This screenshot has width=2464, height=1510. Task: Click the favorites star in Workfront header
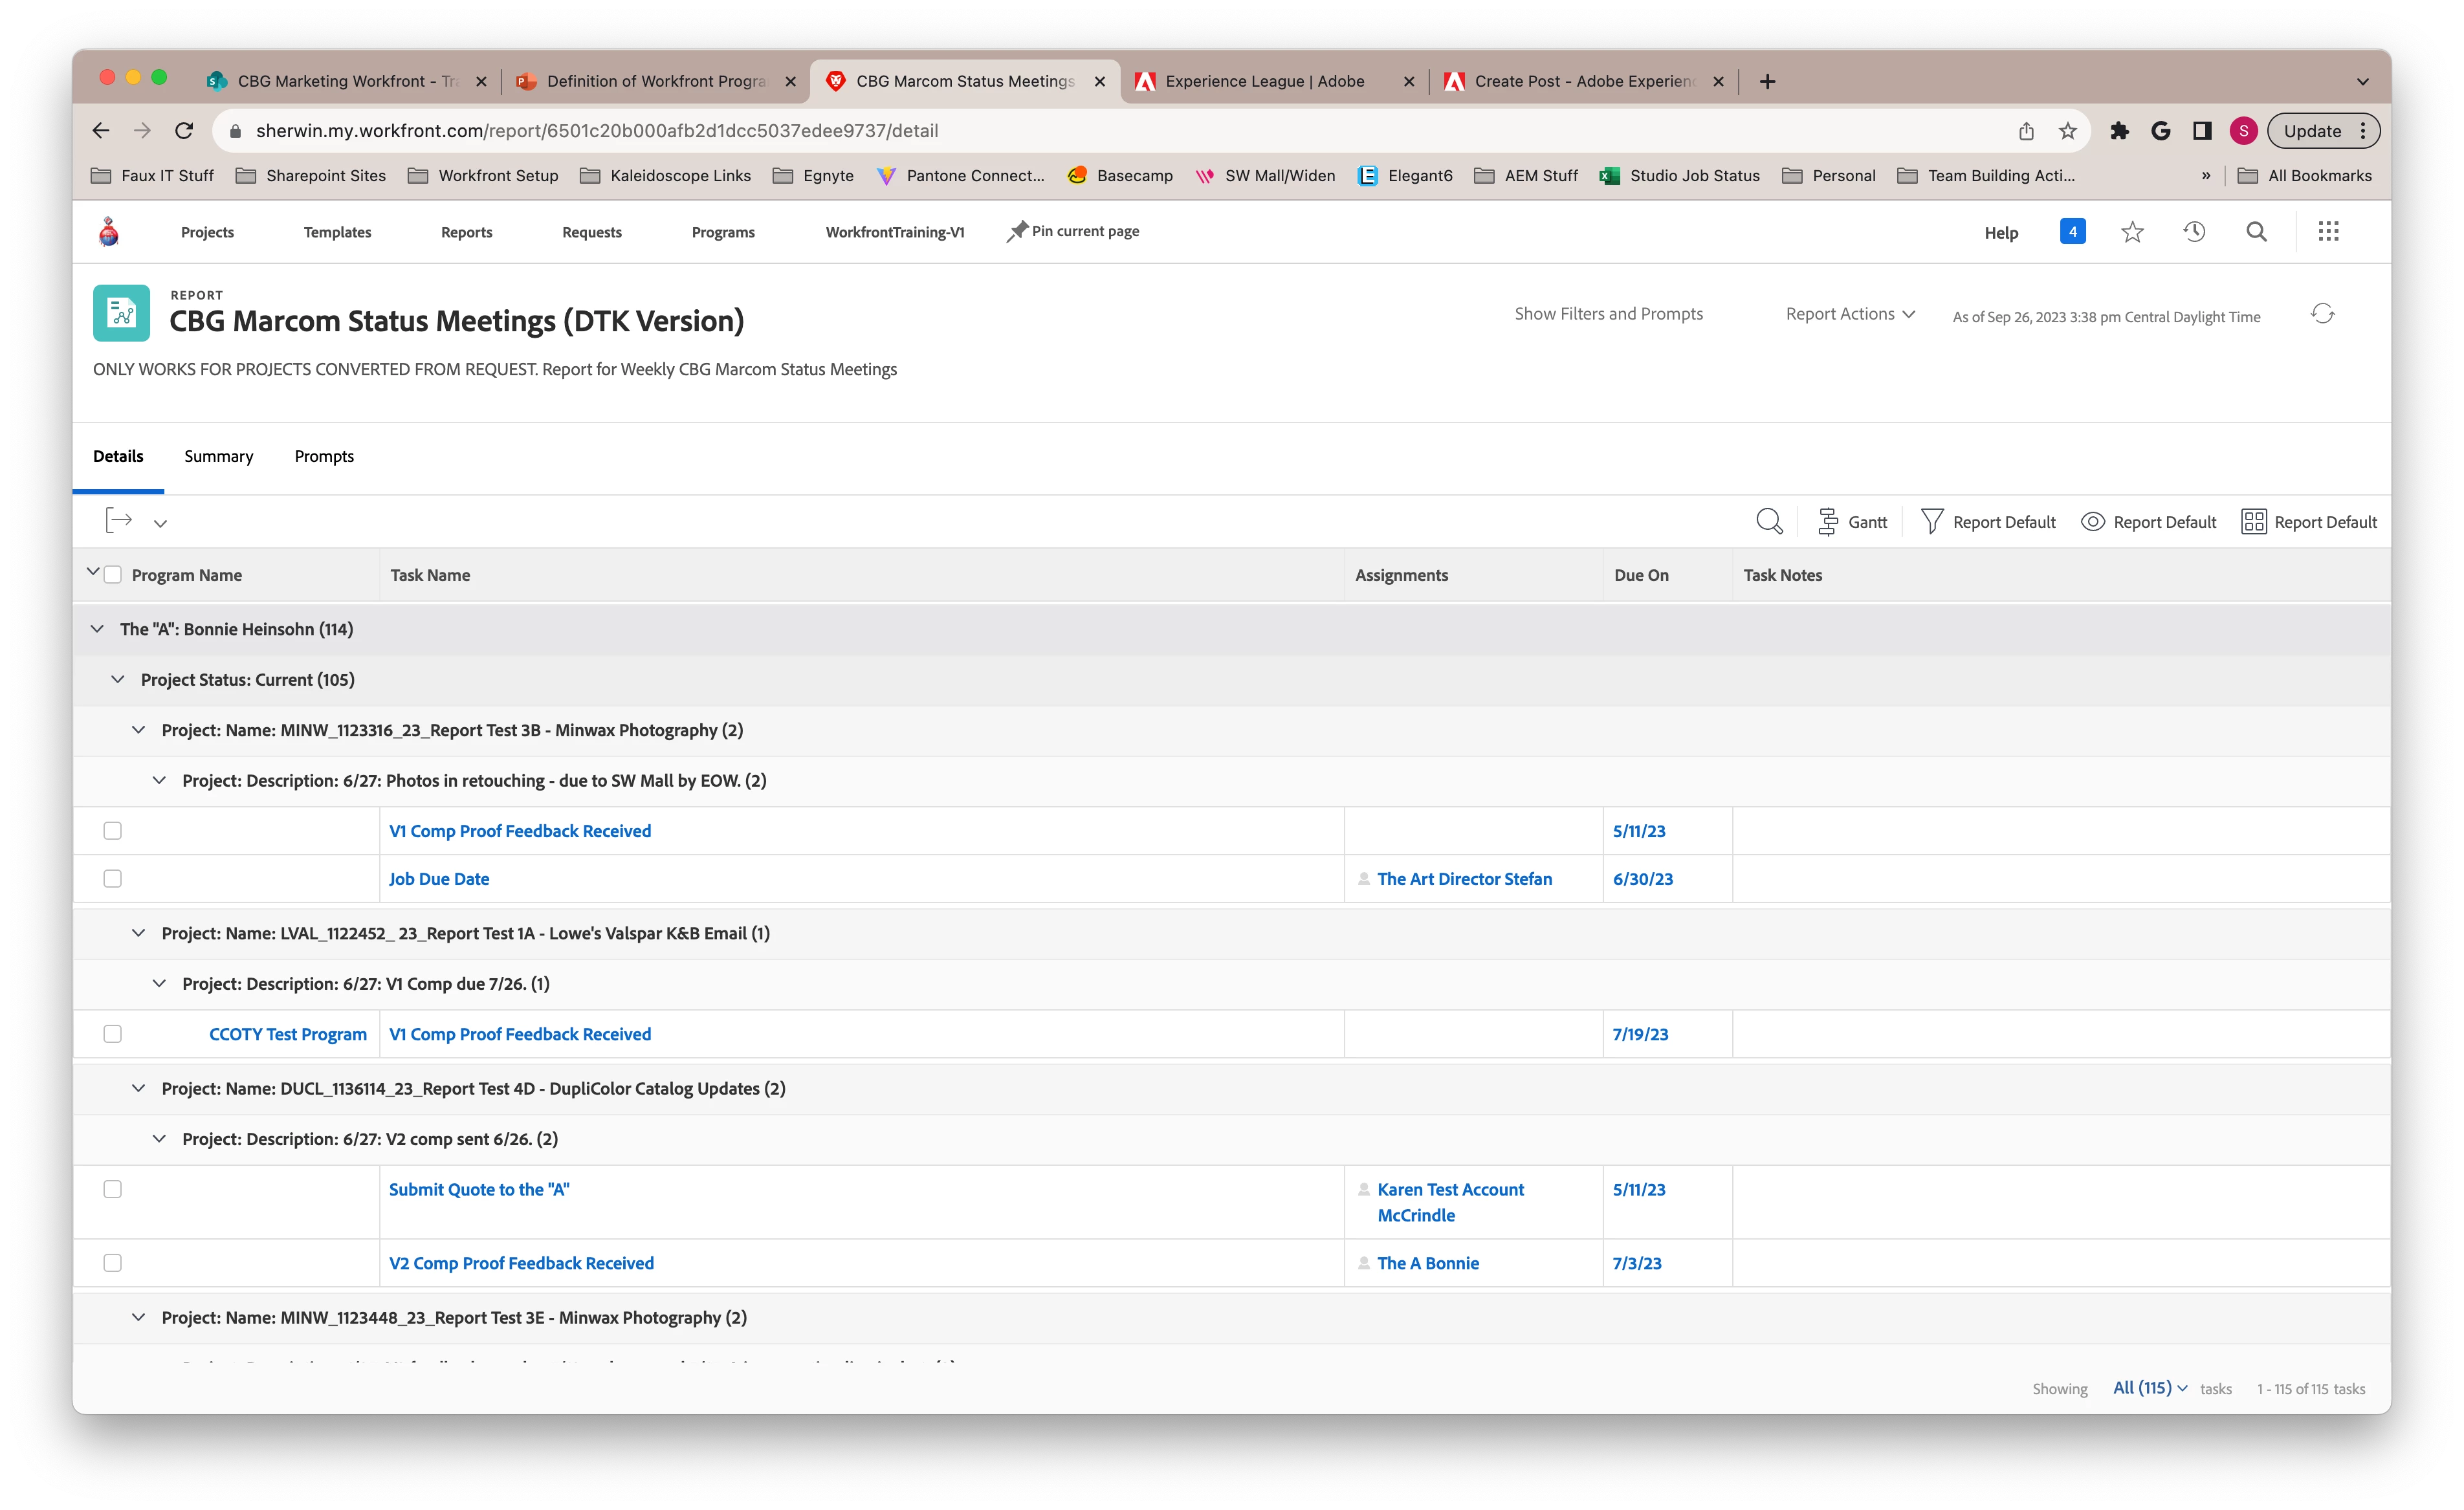2132,232
